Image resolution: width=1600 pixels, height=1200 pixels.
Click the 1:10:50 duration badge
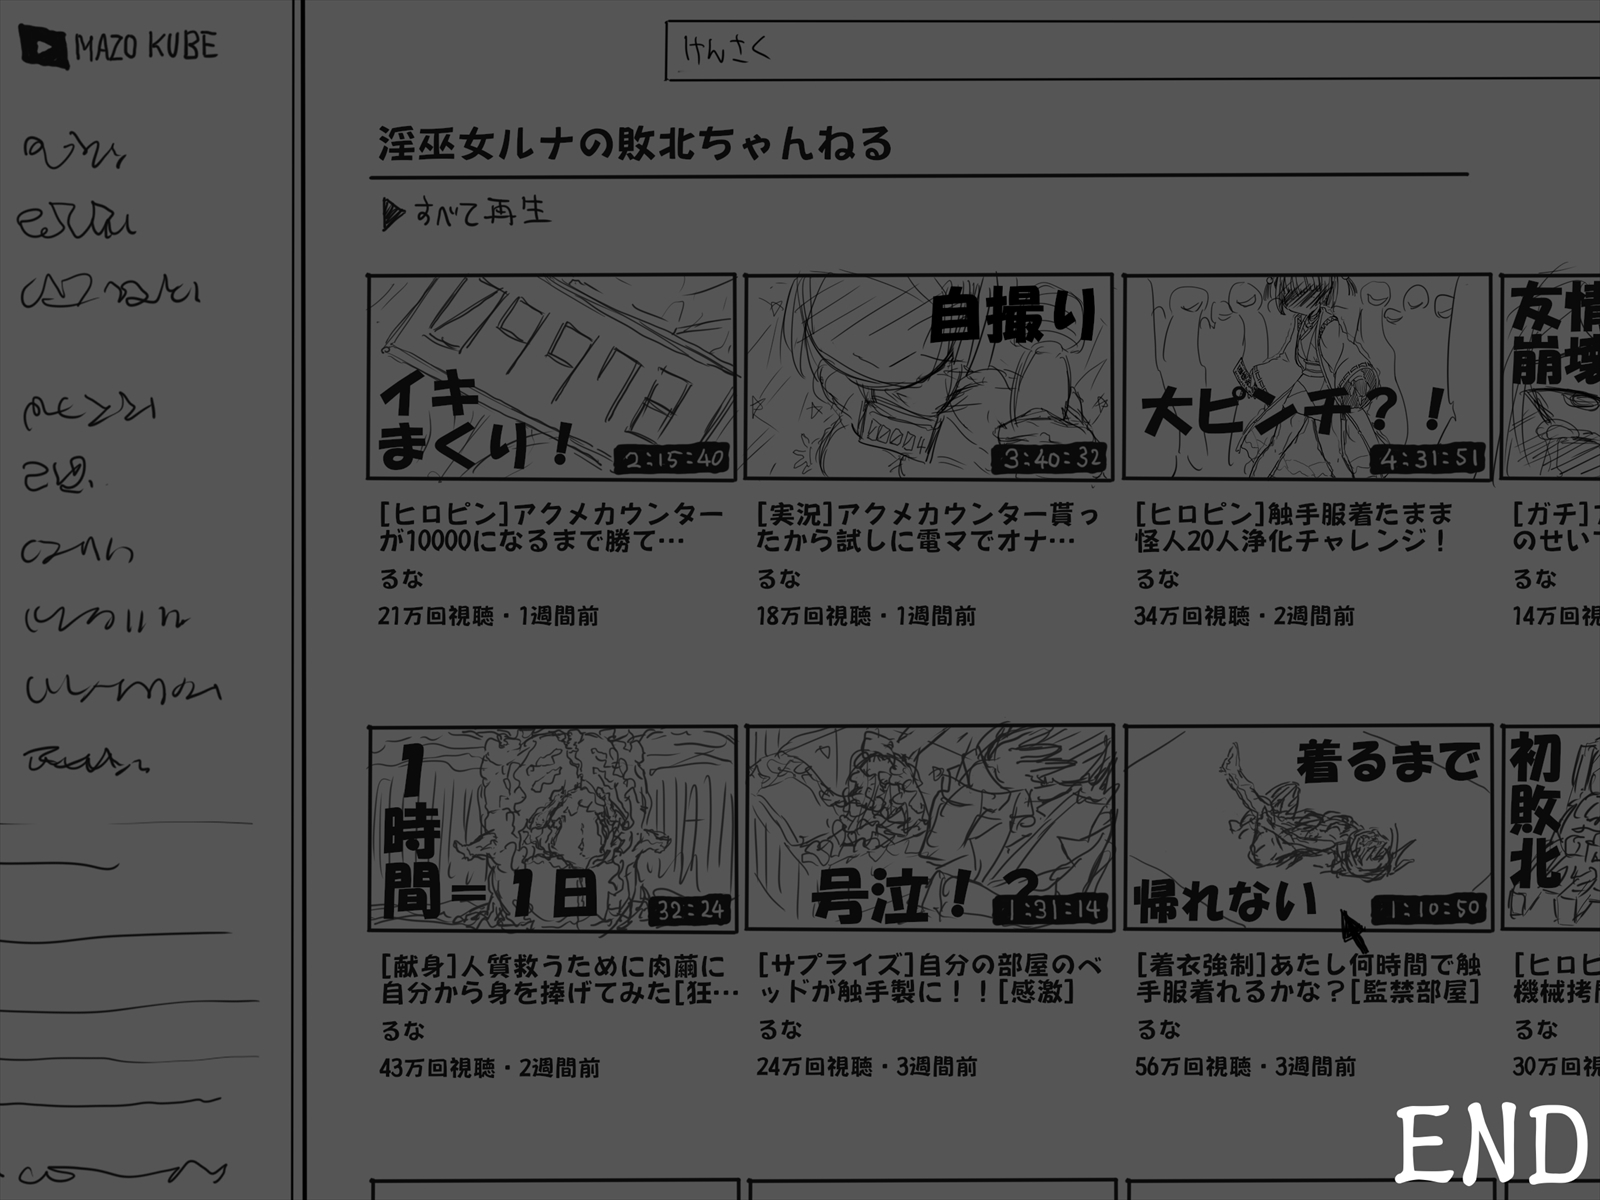pos(1431,909)
